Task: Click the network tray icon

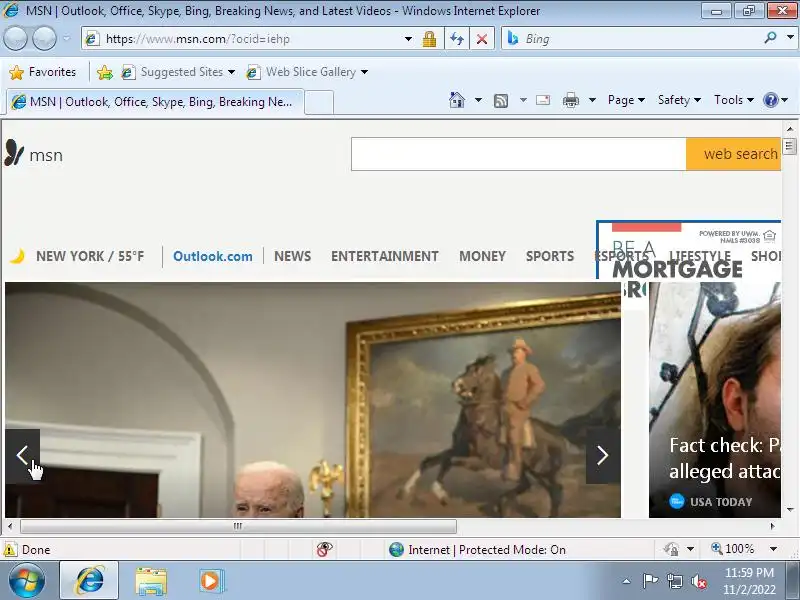Action: [x=674, y=581]
